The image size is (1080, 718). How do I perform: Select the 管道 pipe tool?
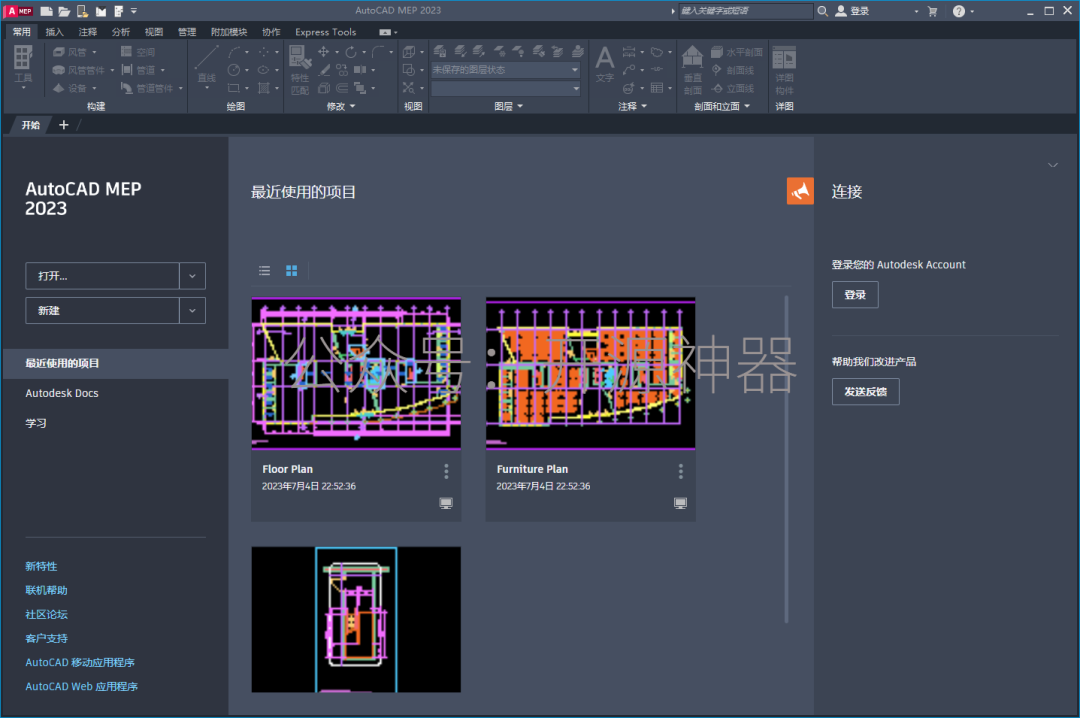[x=143, y=70]
